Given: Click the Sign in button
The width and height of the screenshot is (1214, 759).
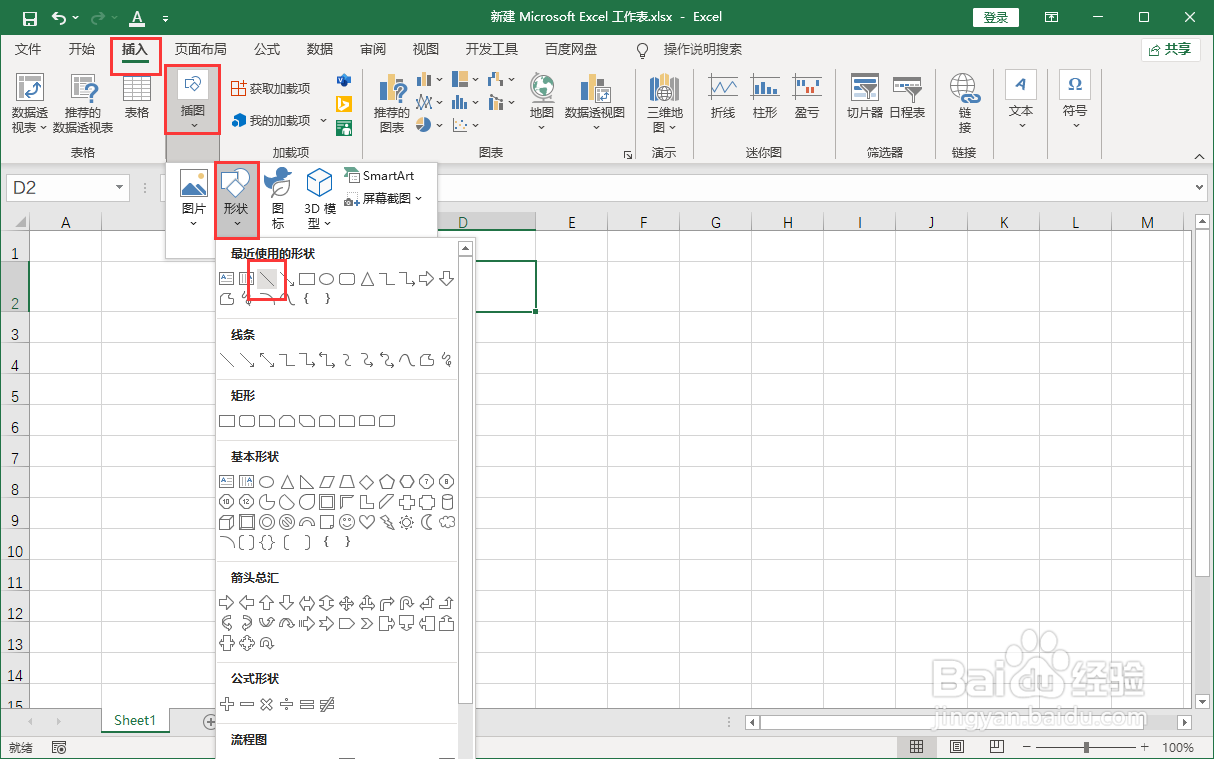Looking at the screenshot, I should pos(996,17).
